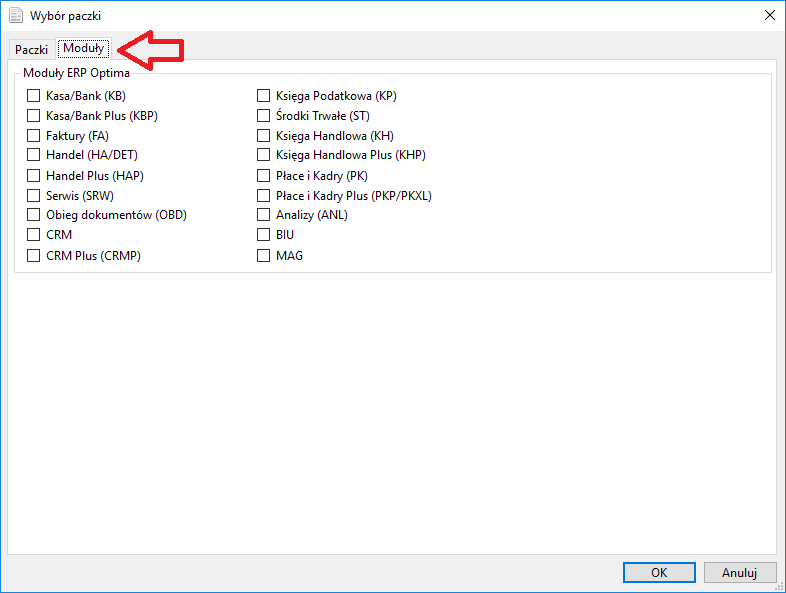Enable the Handel Plus (HAP) checkbox
Image resolution: width=786 pixels, height=593 pixels.
tap(34, 175)
